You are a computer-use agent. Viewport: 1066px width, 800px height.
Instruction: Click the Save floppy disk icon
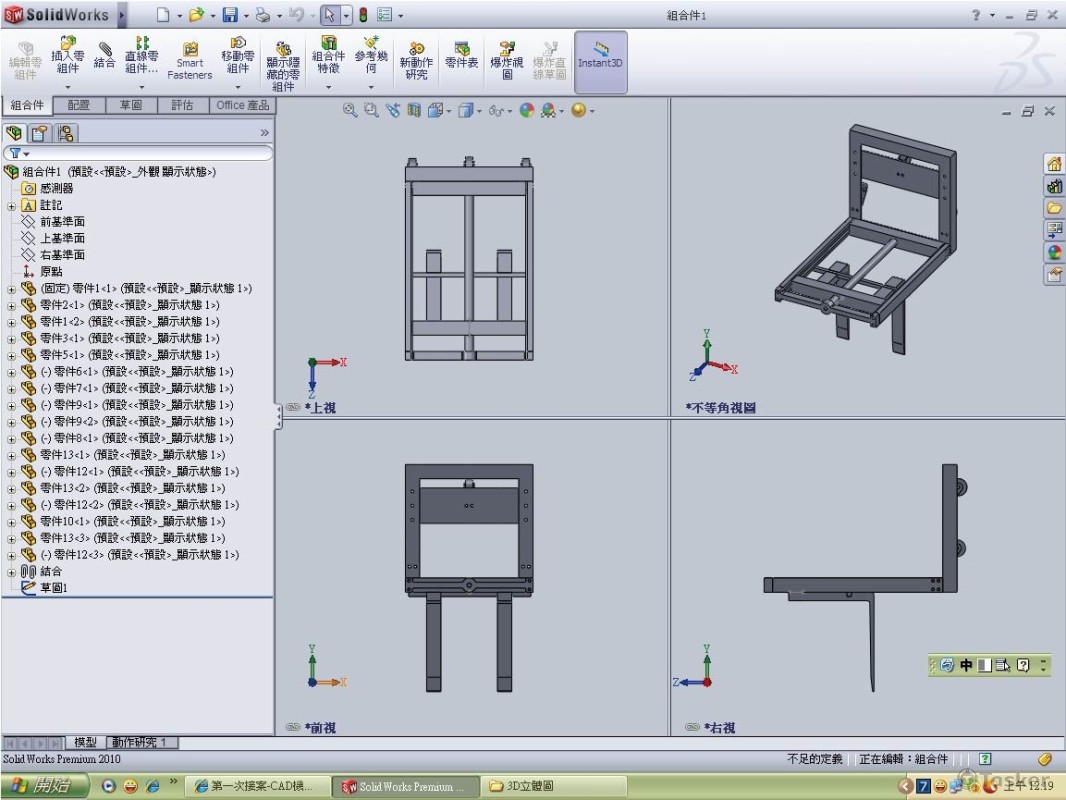230,15
